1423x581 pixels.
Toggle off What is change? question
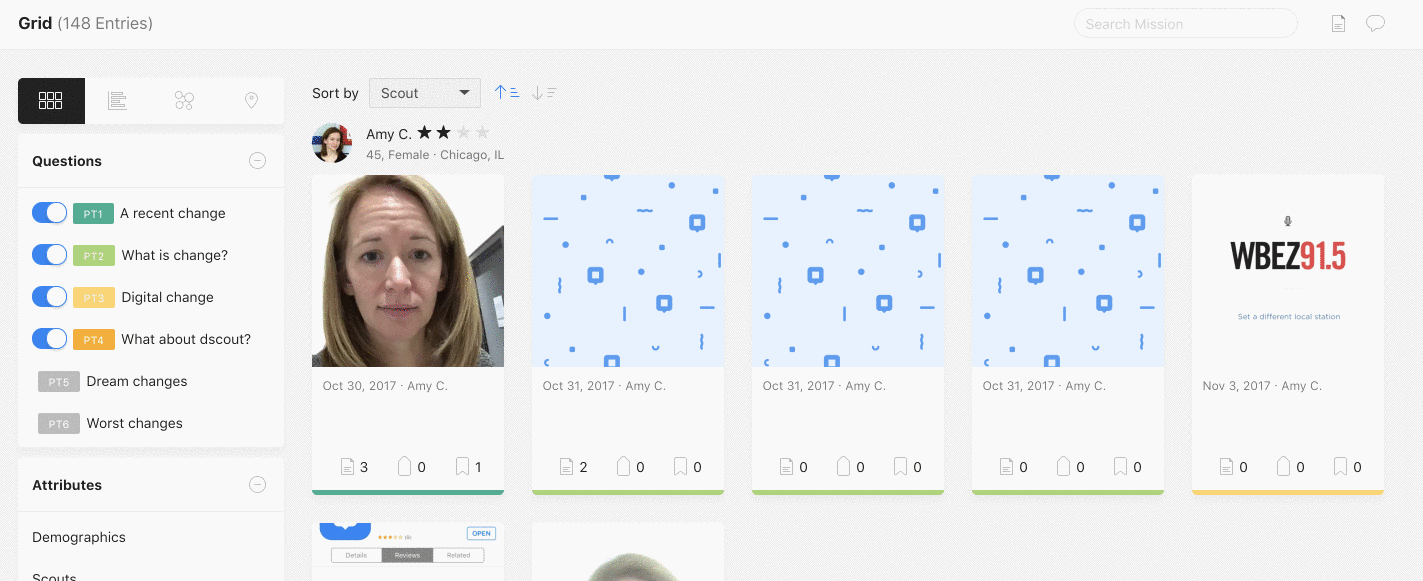tap(49, 255)
